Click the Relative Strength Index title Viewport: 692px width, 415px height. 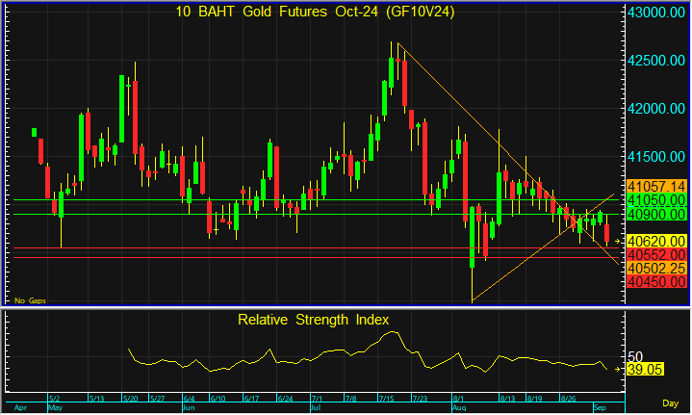pyautogui.click(x=313, y=320)
